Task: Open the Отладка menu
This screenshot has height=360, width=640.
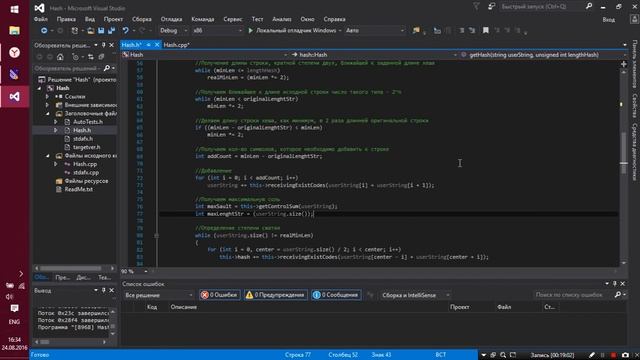Action: click(x=171, y=19)
